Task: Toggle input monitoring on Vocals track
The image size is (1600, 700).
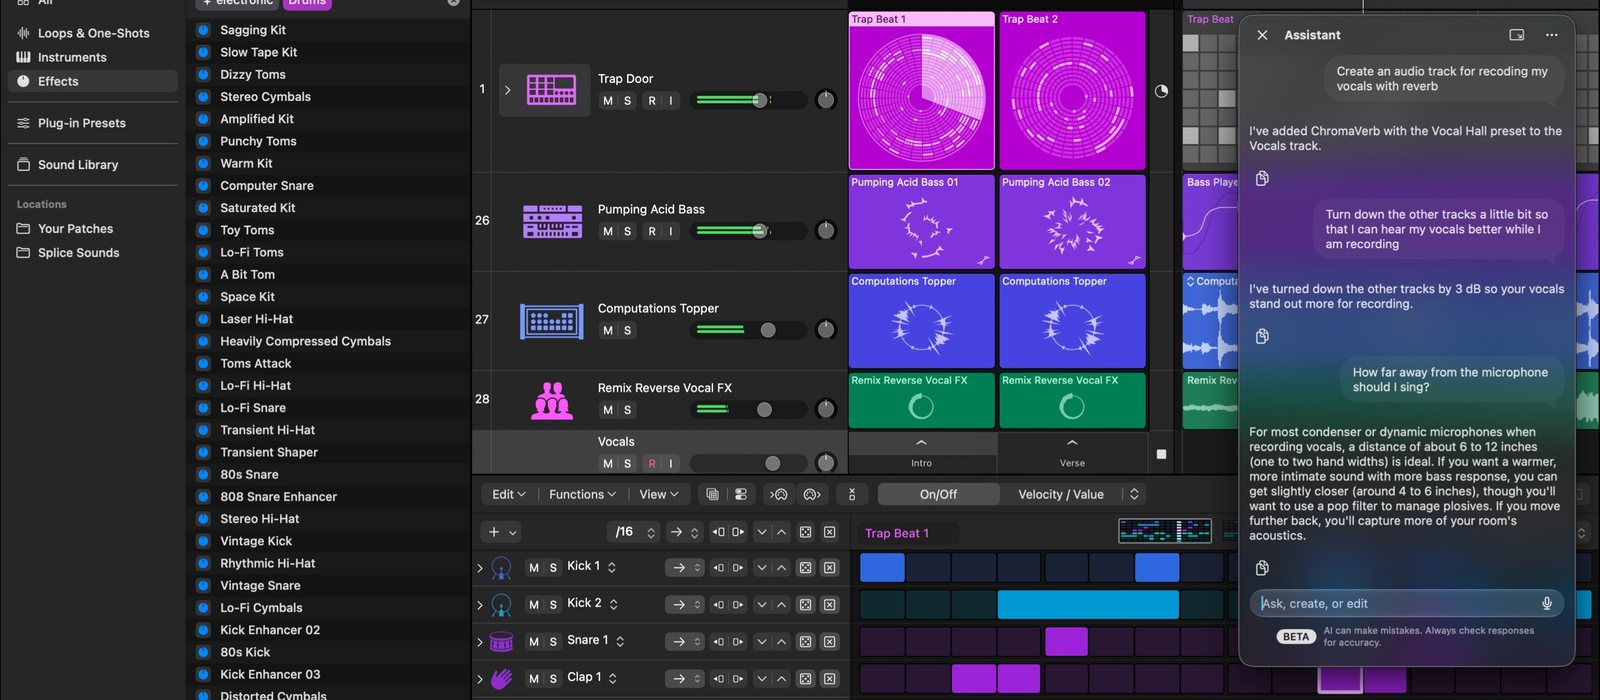Action: pos(671,463)
